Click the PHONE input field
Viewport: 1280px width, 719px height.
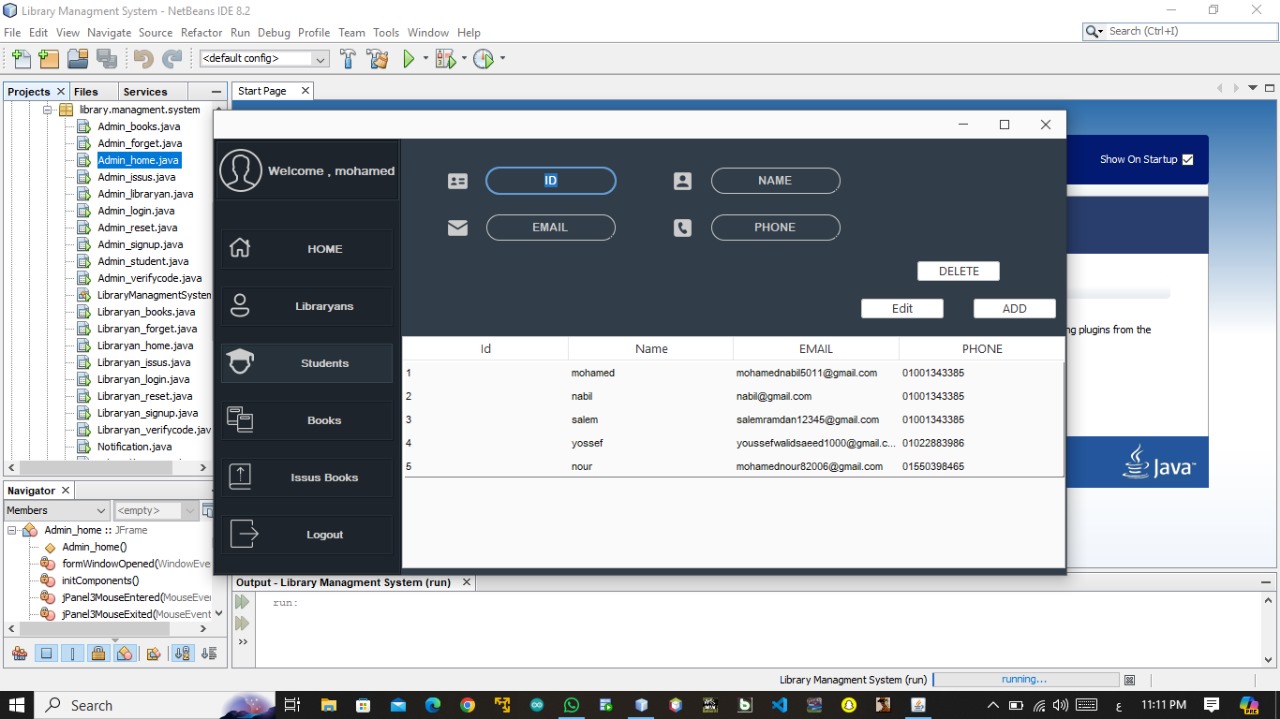point(775,227)
